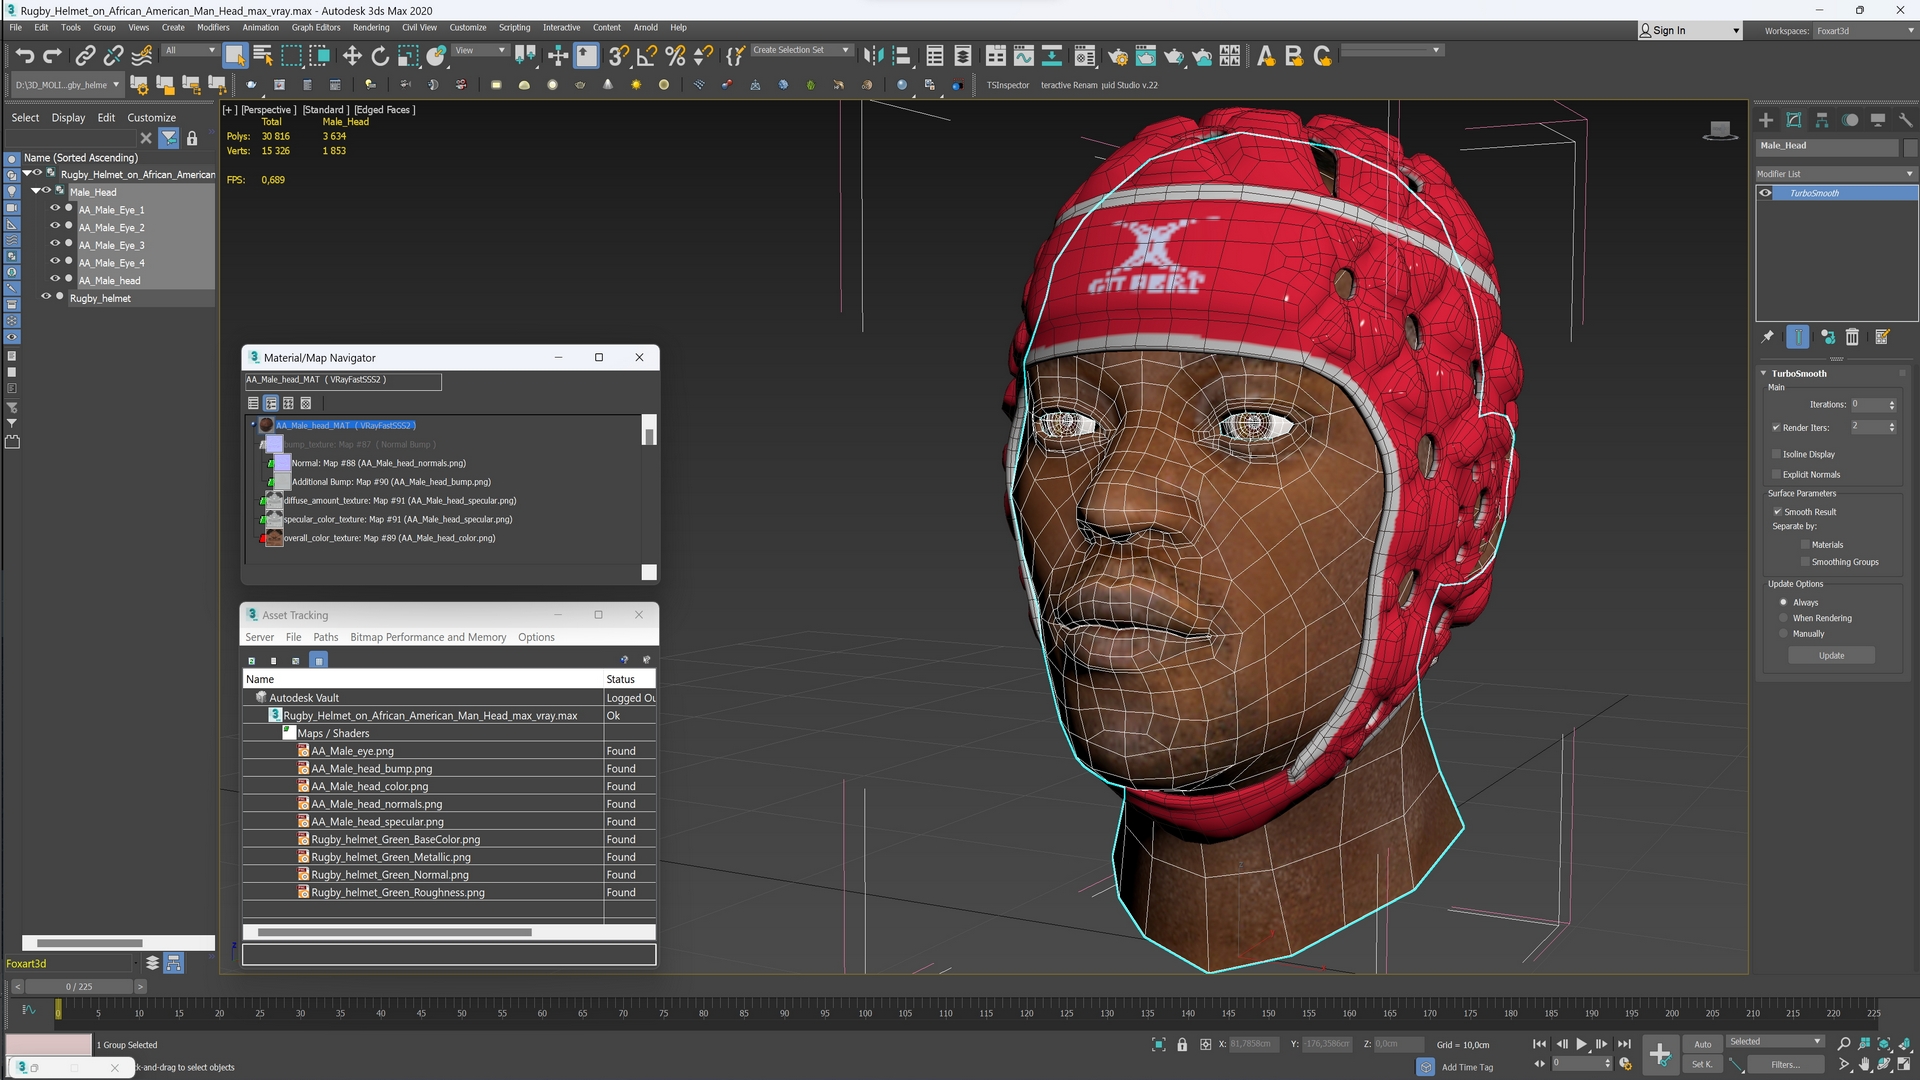Viewport: 1920px width, 1080px height.
Task: Collapse the TurboSmooth rollout
Action: [1764, 373]
